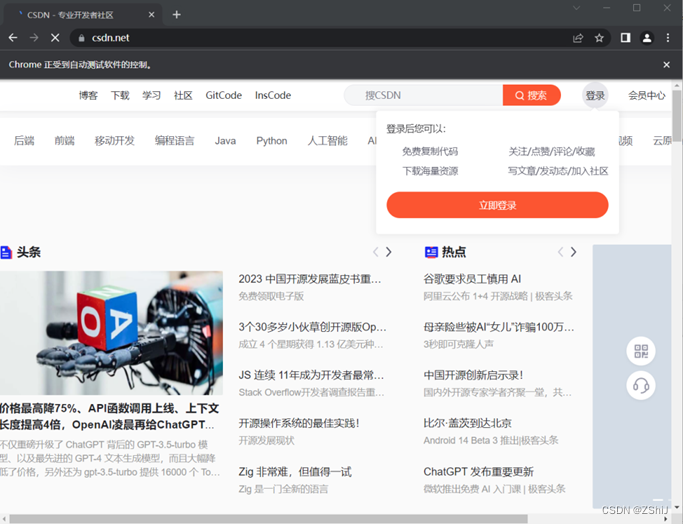
Task: Open the InsCode nav item
Action: click(273, 95)
